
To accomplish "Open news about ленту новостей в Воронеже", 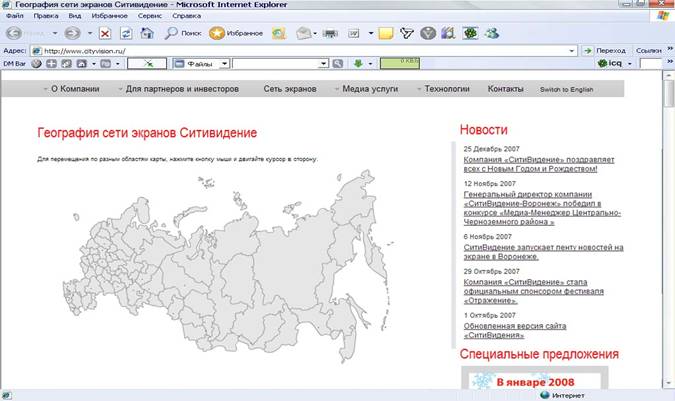I will (543, 252).
